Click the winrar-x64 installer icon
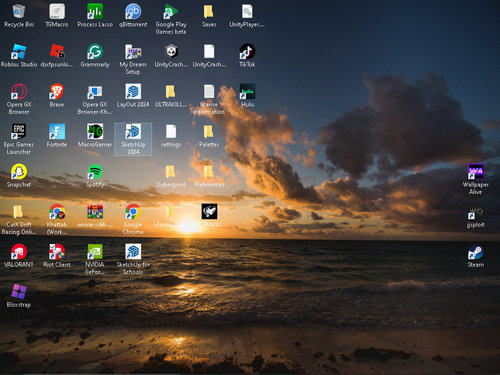500x375 pixels. click(95, 212)
